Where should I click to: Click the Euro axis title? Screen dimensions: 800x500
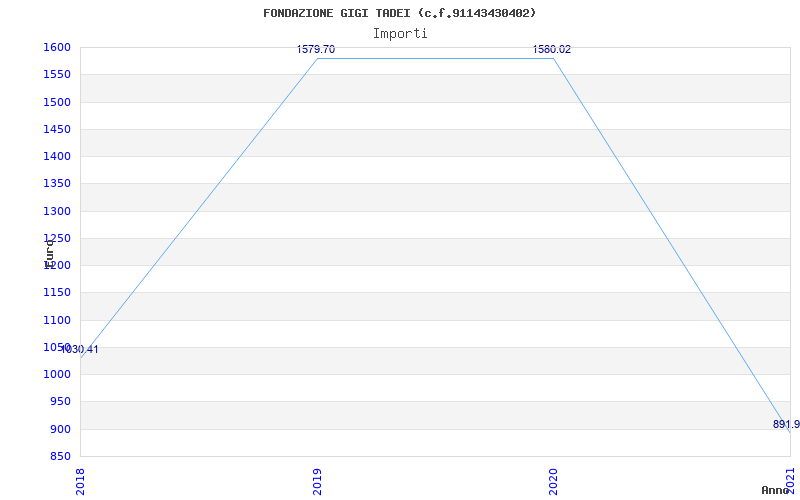coord(49,253)
